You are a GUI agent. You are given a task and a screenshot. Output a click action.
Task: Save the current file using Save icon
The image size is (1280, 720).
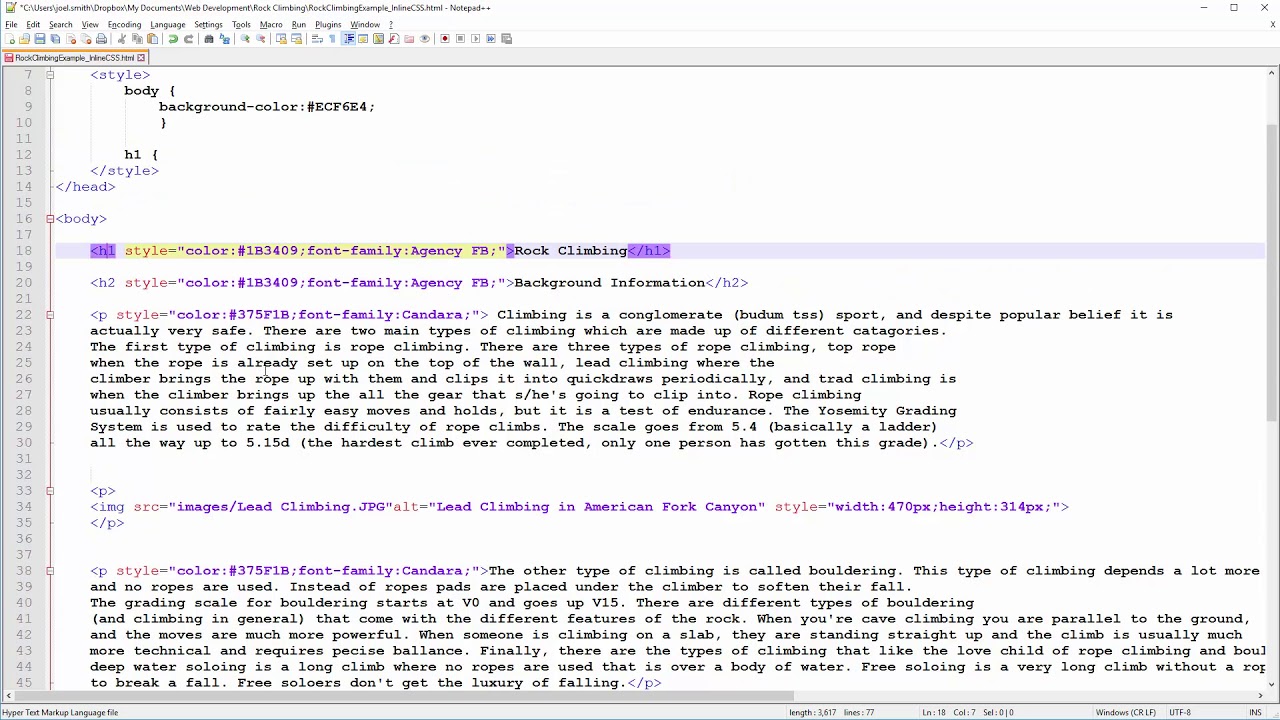[39, 39]
